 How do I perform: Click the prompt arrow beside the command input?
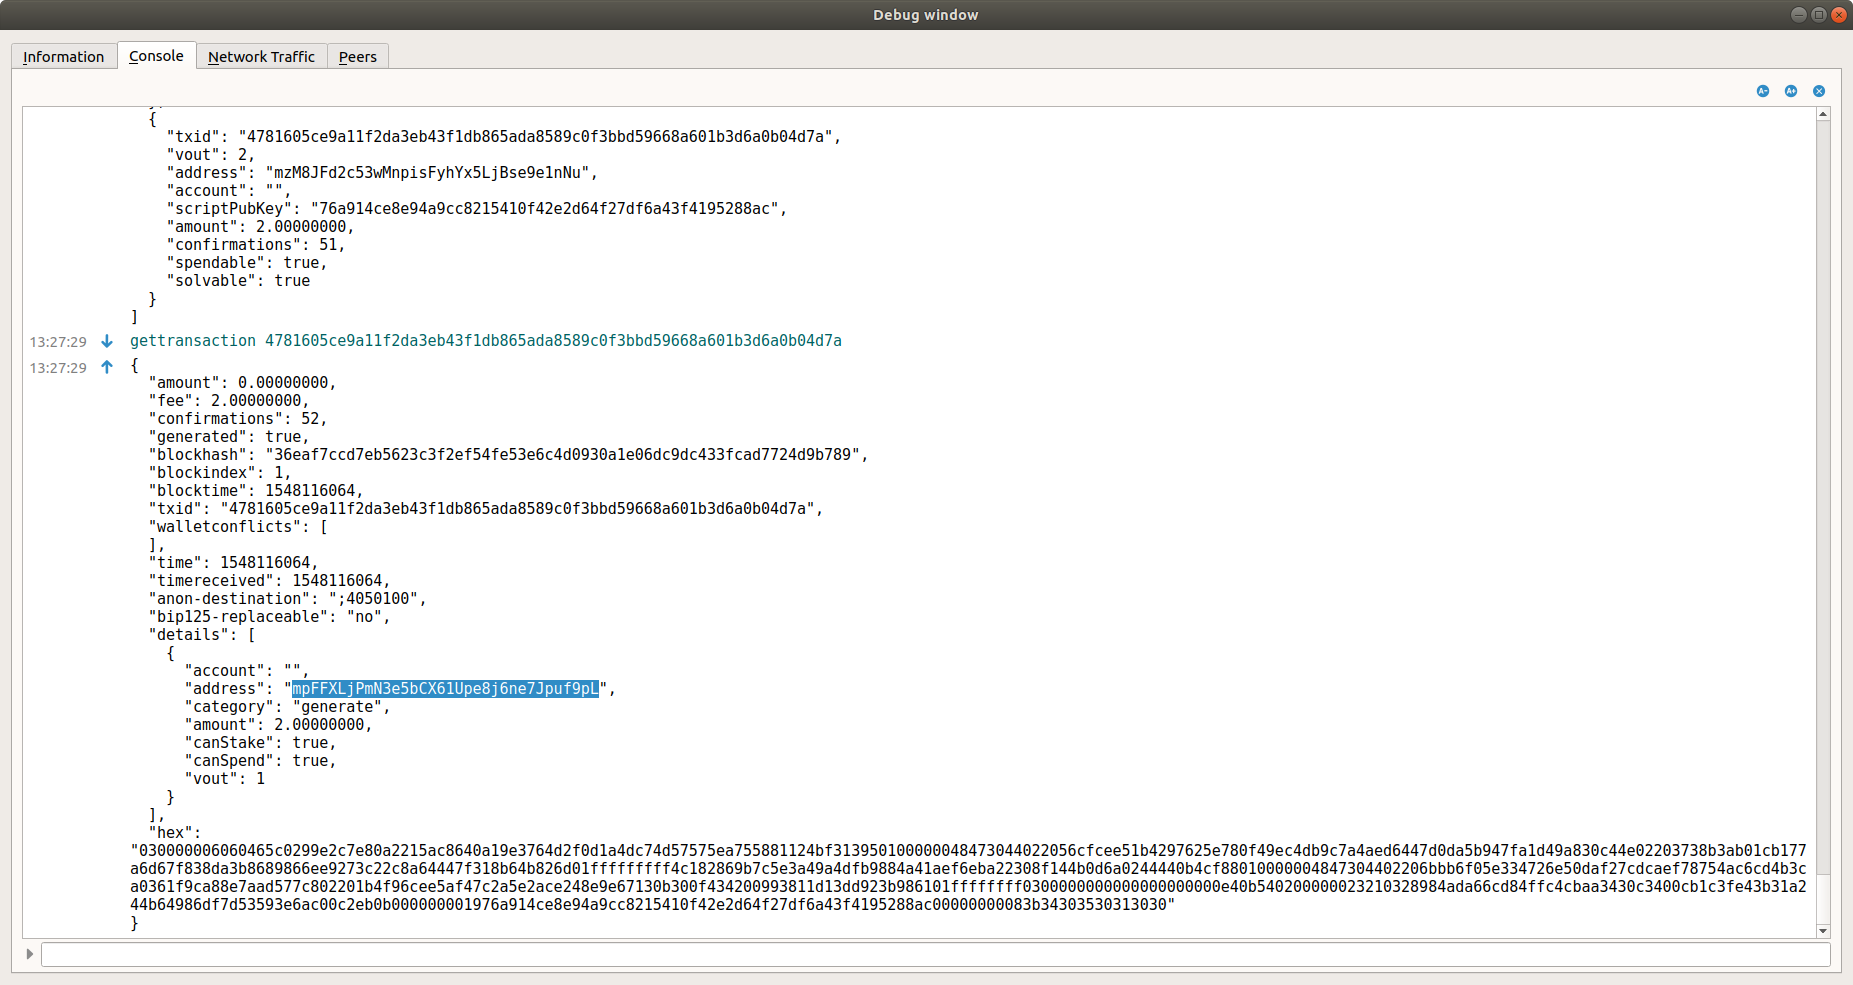(29, 954)
